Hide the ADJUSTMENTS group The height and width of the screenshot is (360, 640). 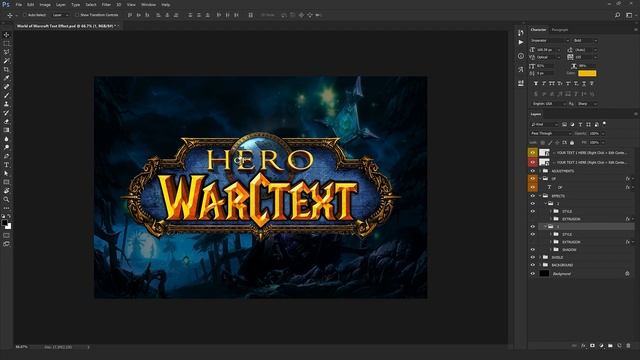533,171
